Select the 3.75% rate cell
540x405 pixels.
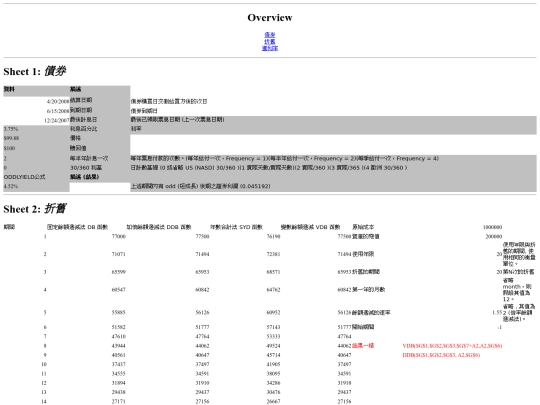point(11,129)
